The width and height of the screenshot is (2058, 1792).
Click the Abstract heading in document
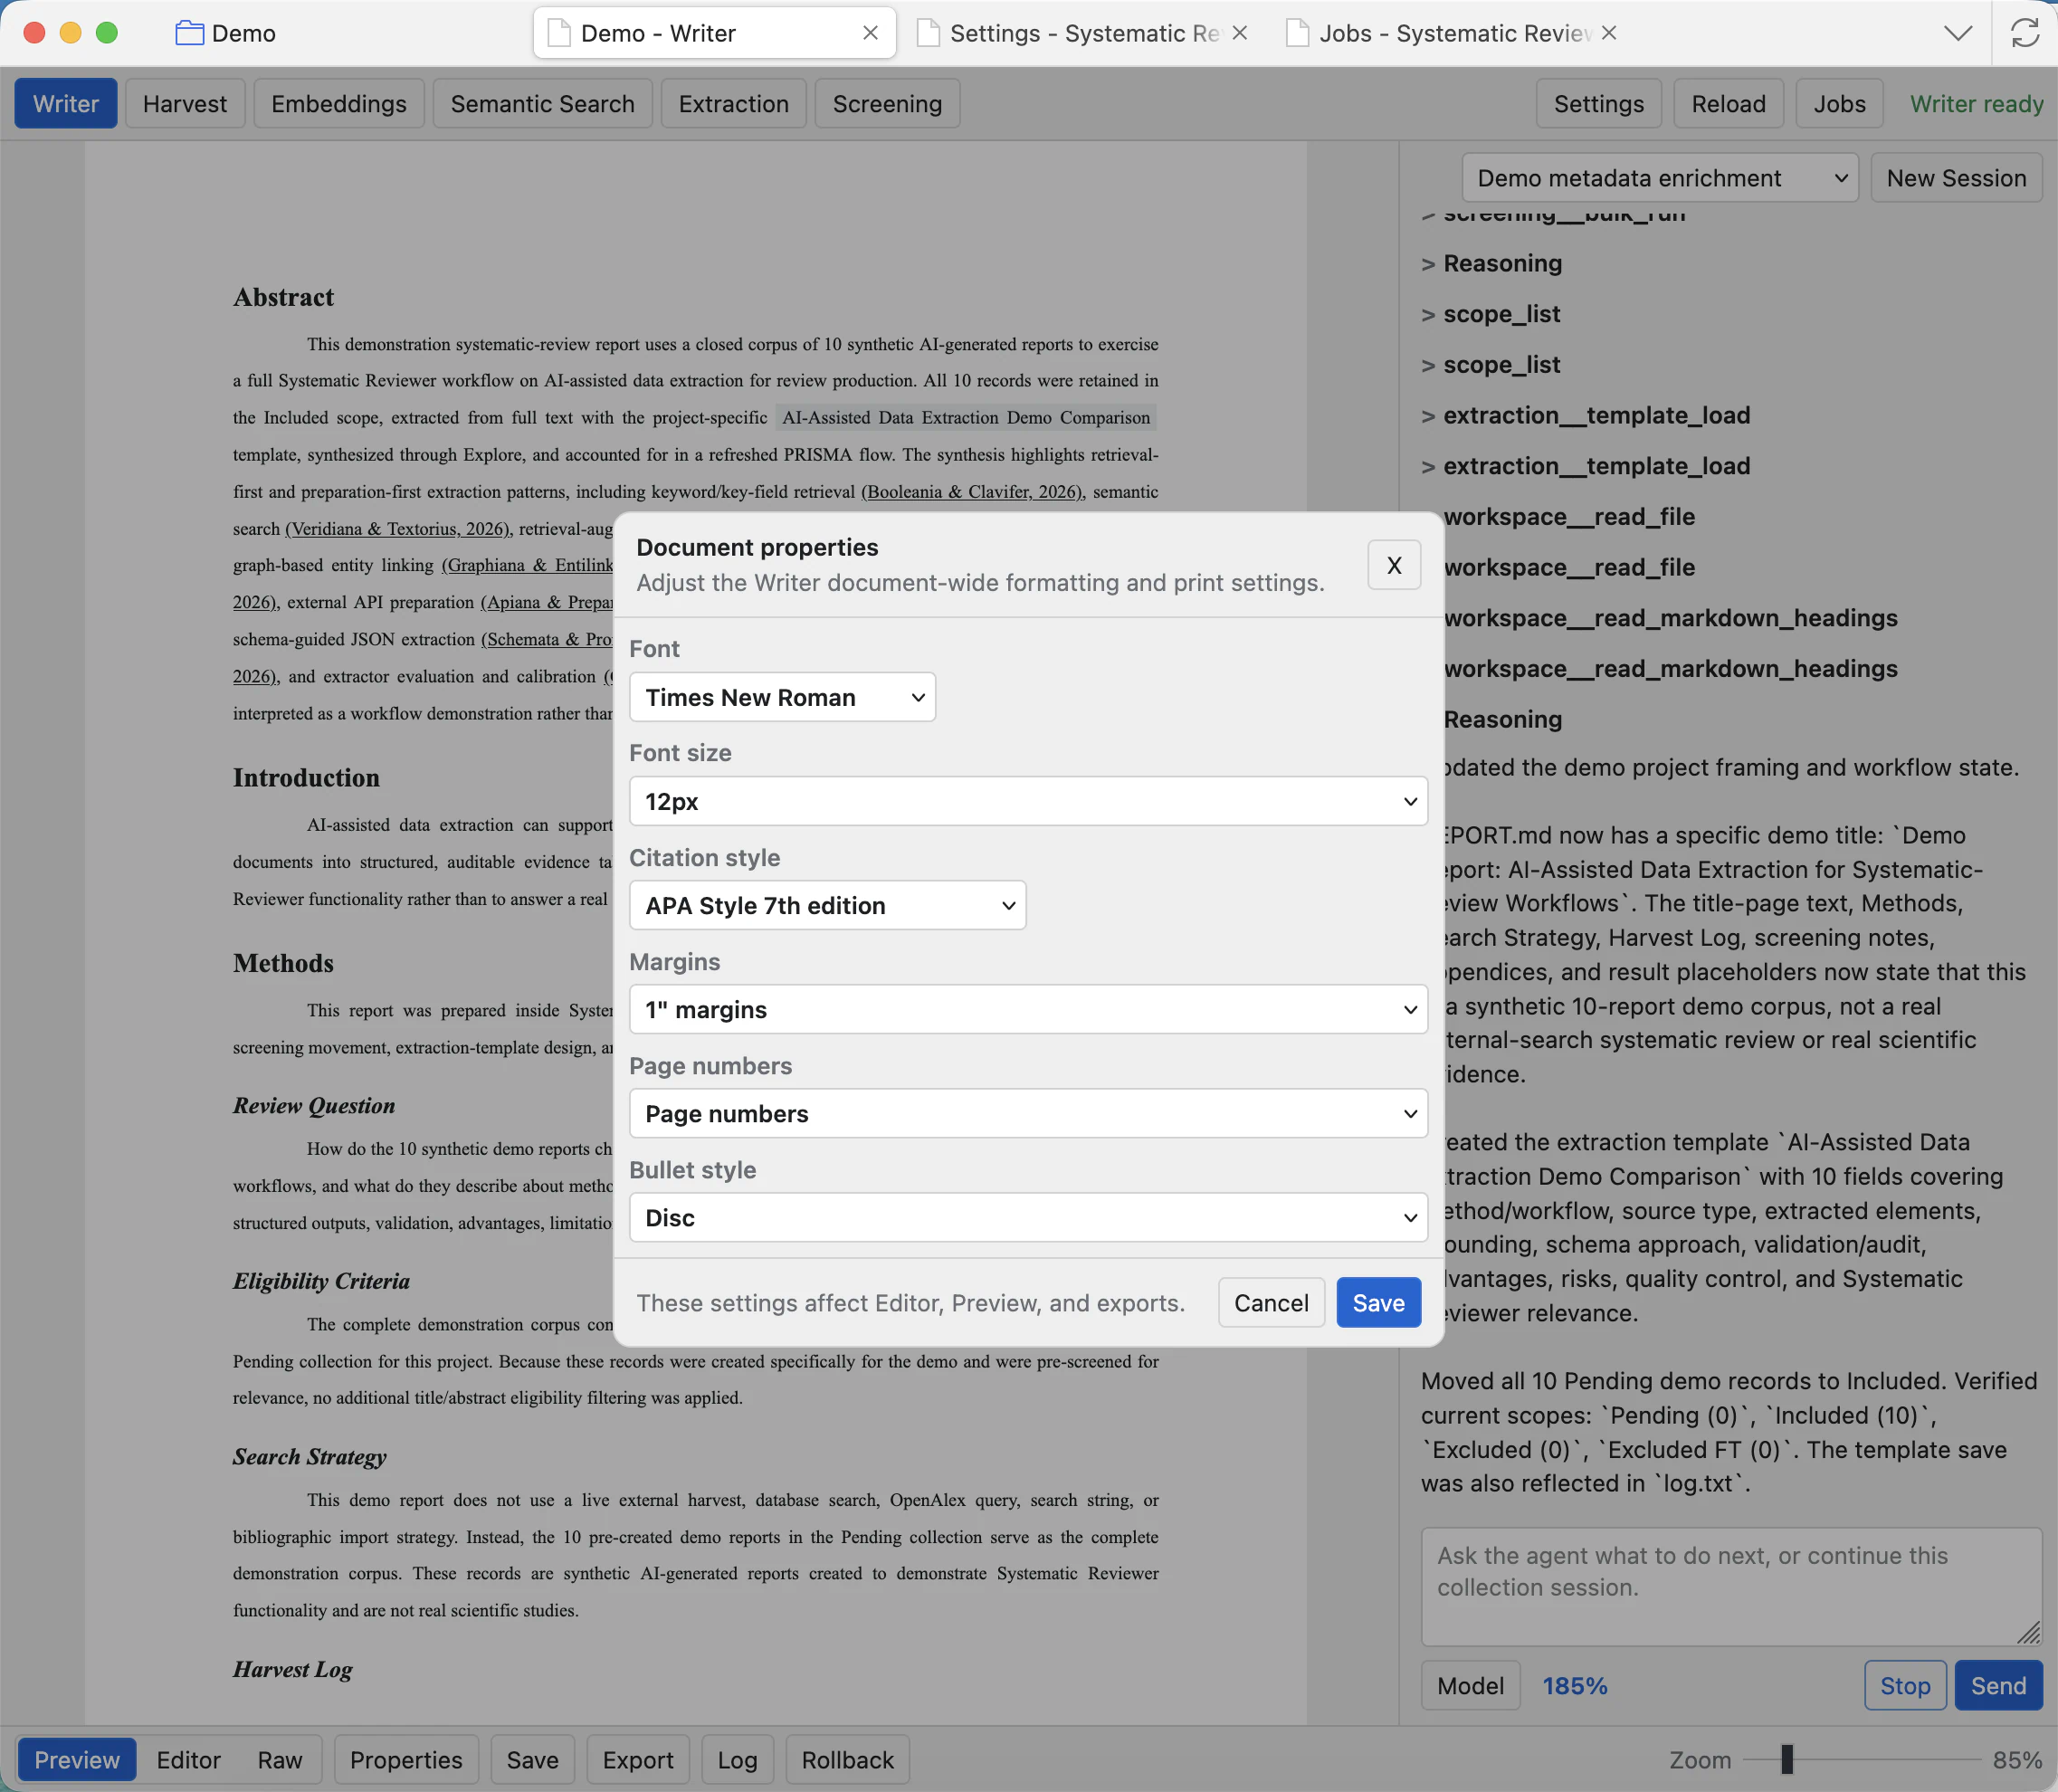(x=283, y=297)
